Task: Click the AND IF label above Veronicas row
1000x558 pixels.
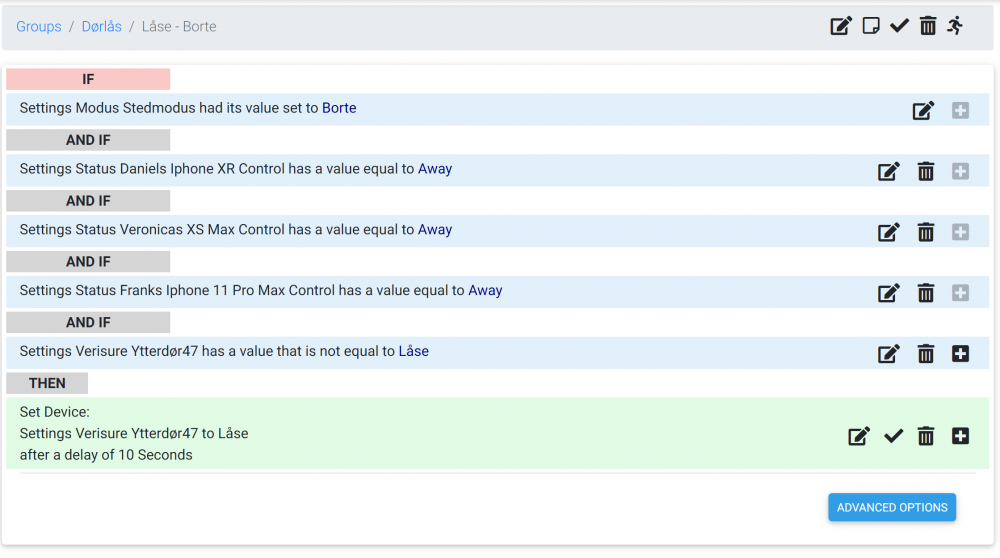Action: (88, 201)
